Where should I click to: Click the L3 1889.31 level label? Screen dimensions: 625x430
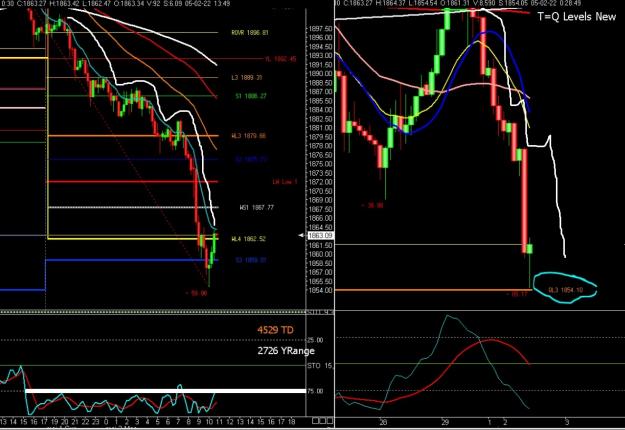click(x=247, y=77)
